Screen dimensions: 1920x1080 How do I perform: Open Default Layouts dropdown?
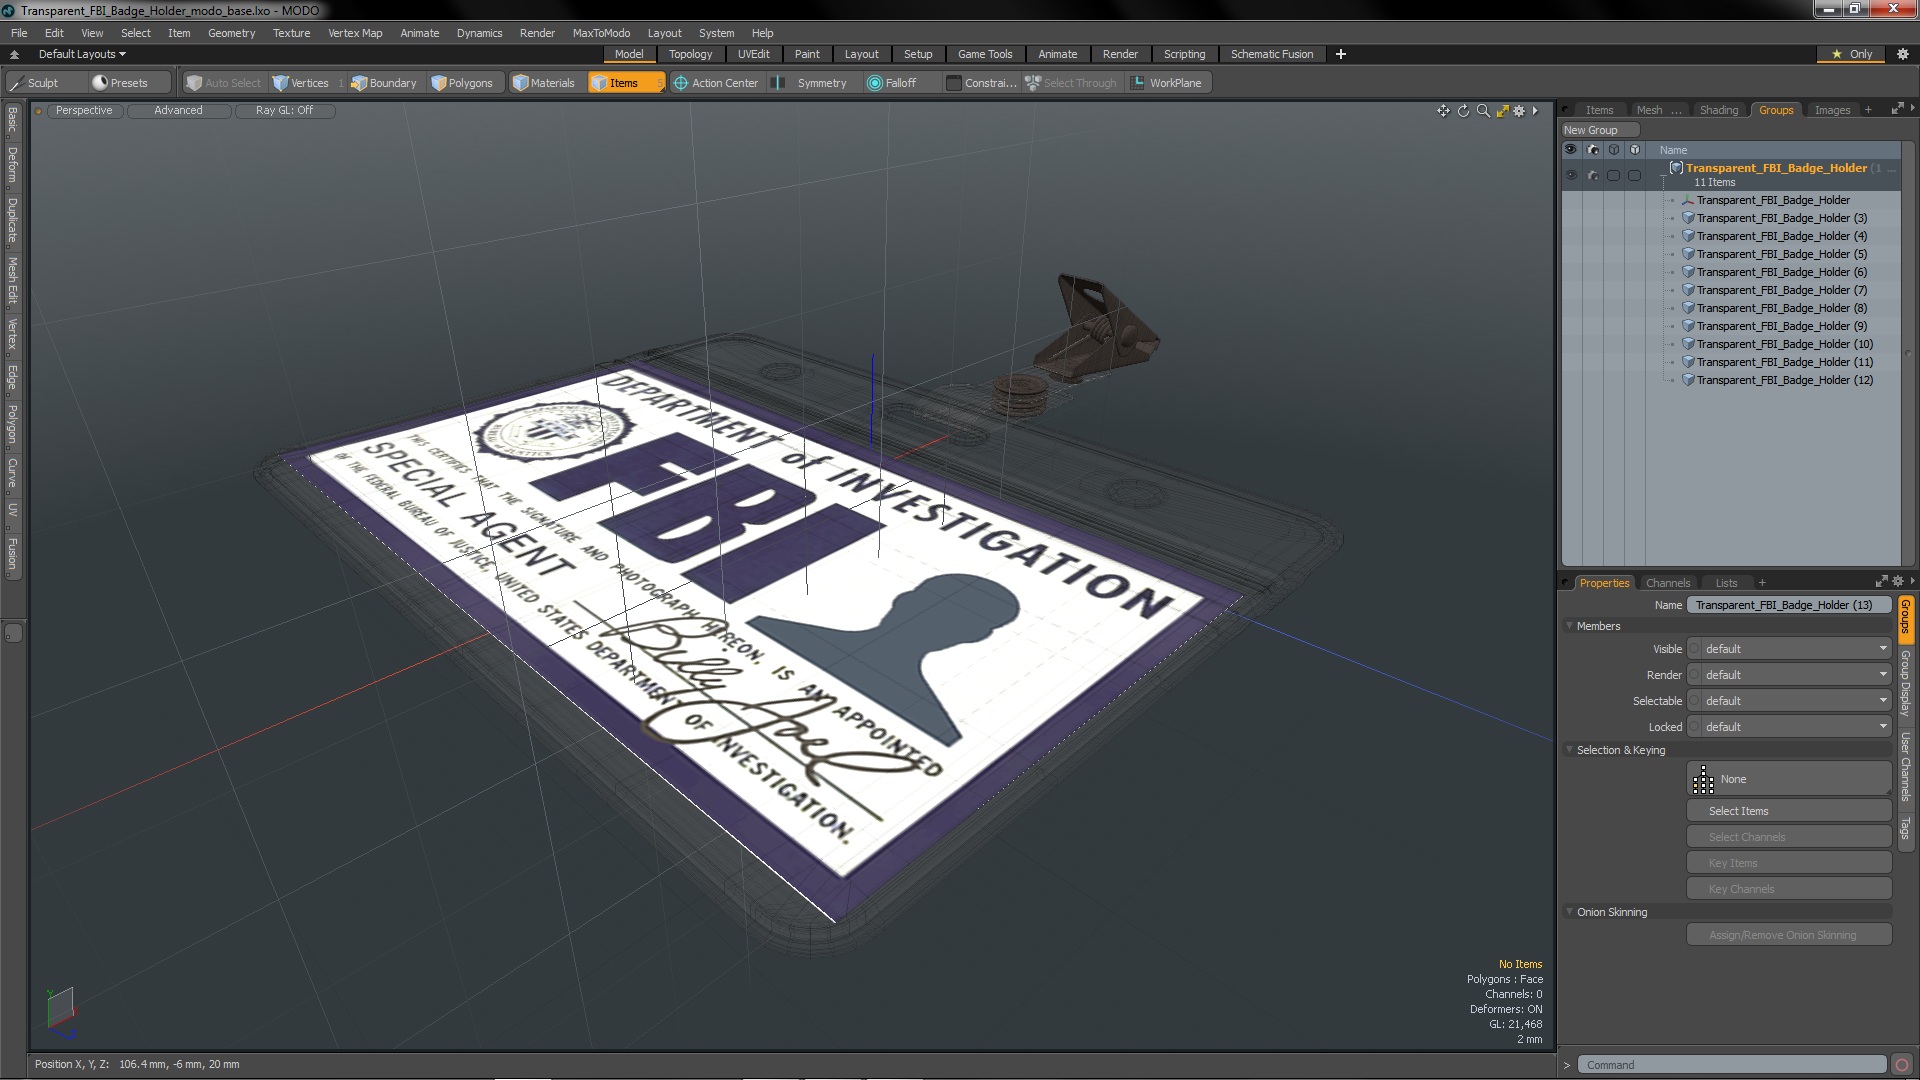(x=82, y=54)
